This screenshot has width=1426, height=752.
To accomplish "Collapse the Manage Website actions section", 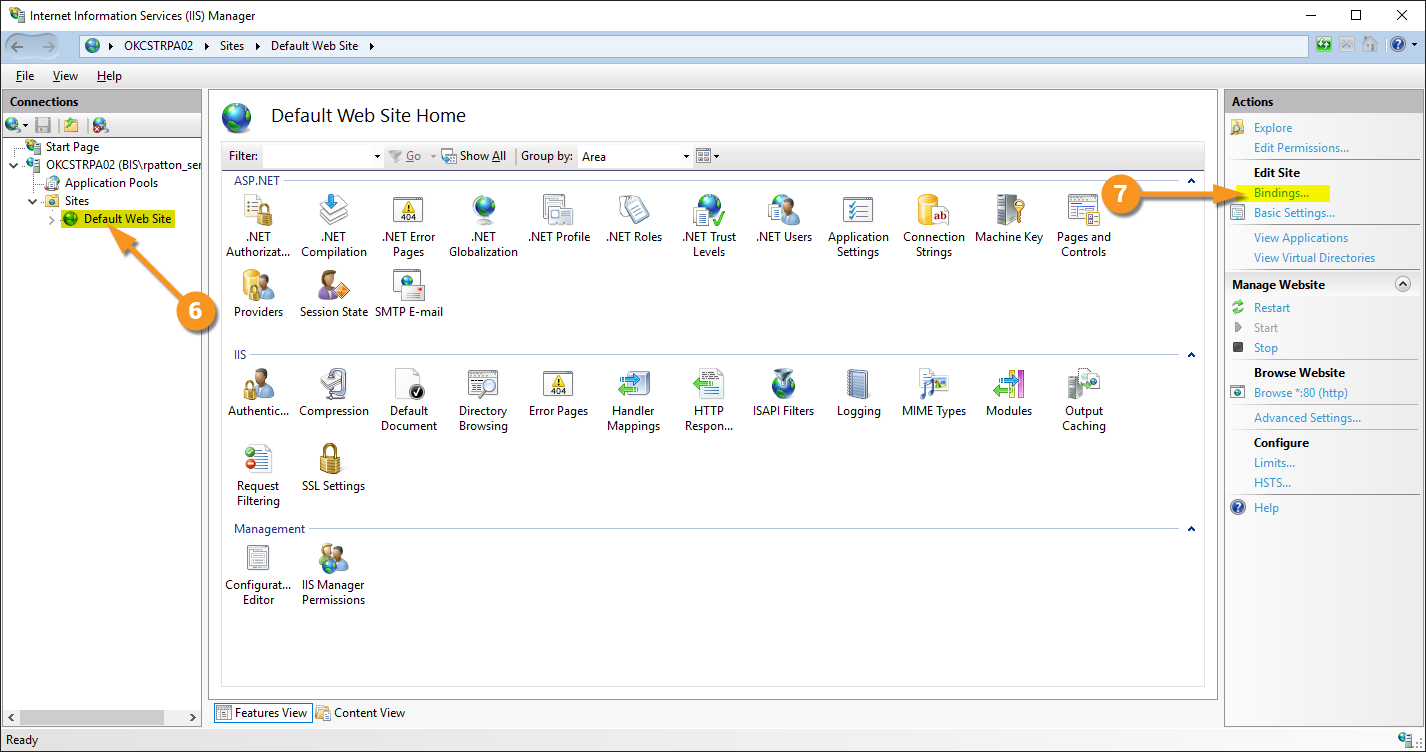I will (1402, 285).
